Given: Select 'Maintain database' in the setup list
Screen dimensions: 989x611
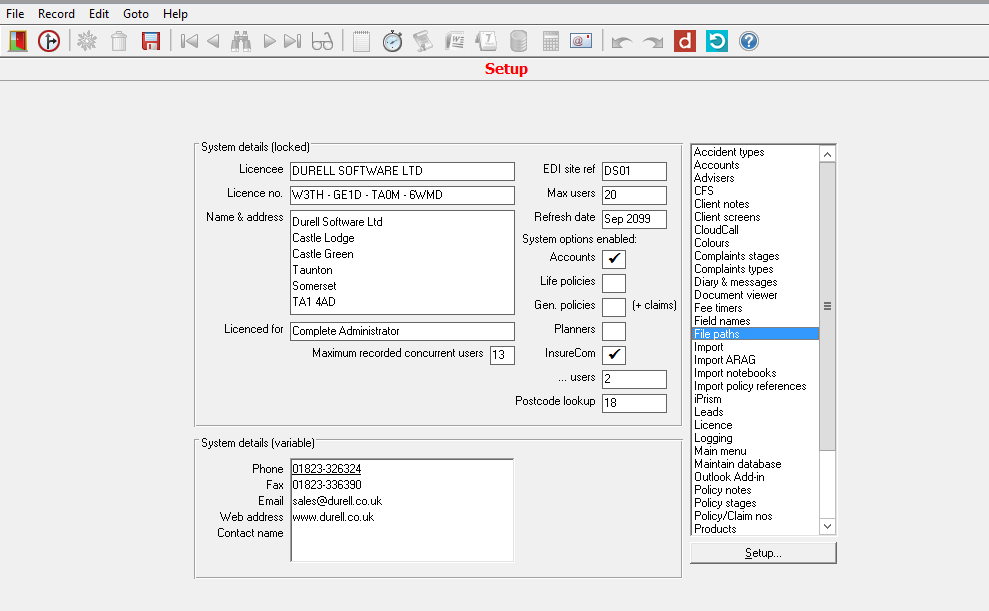Looking at the screenshot, I should (x=756, y=464).
